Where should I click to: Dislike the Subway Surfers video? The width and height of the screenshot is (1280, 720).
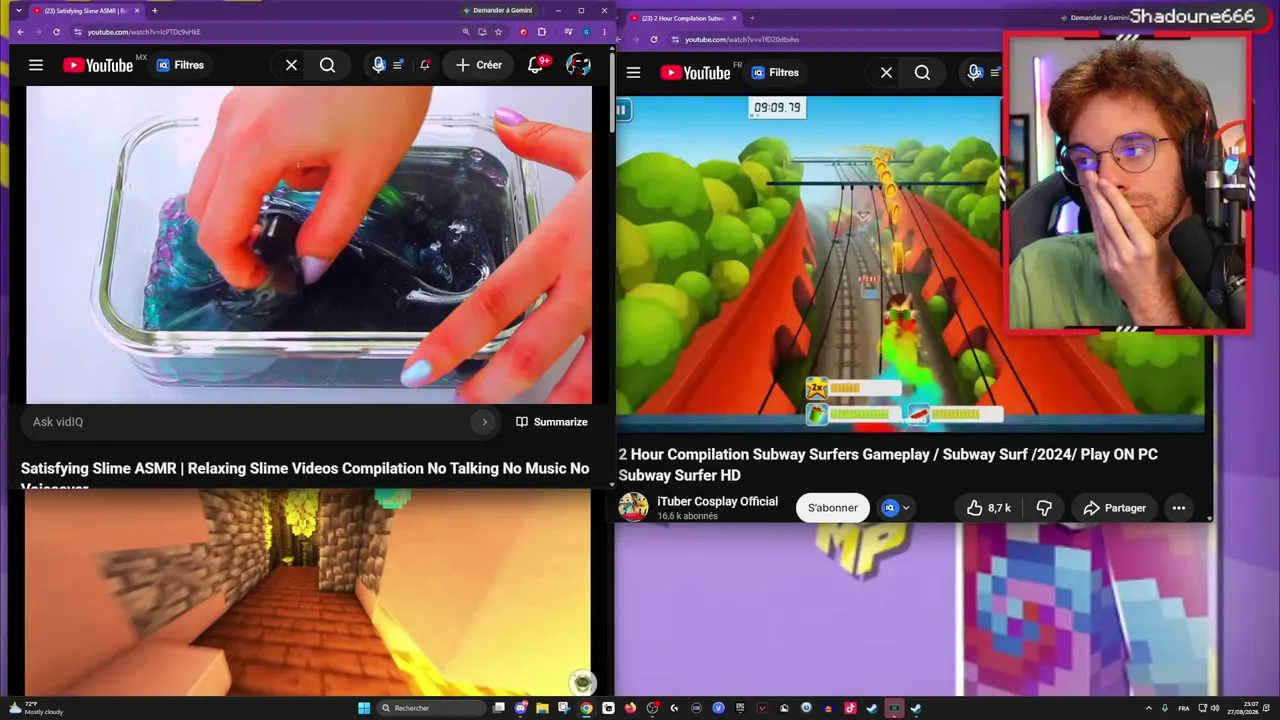coord(1044,508)
